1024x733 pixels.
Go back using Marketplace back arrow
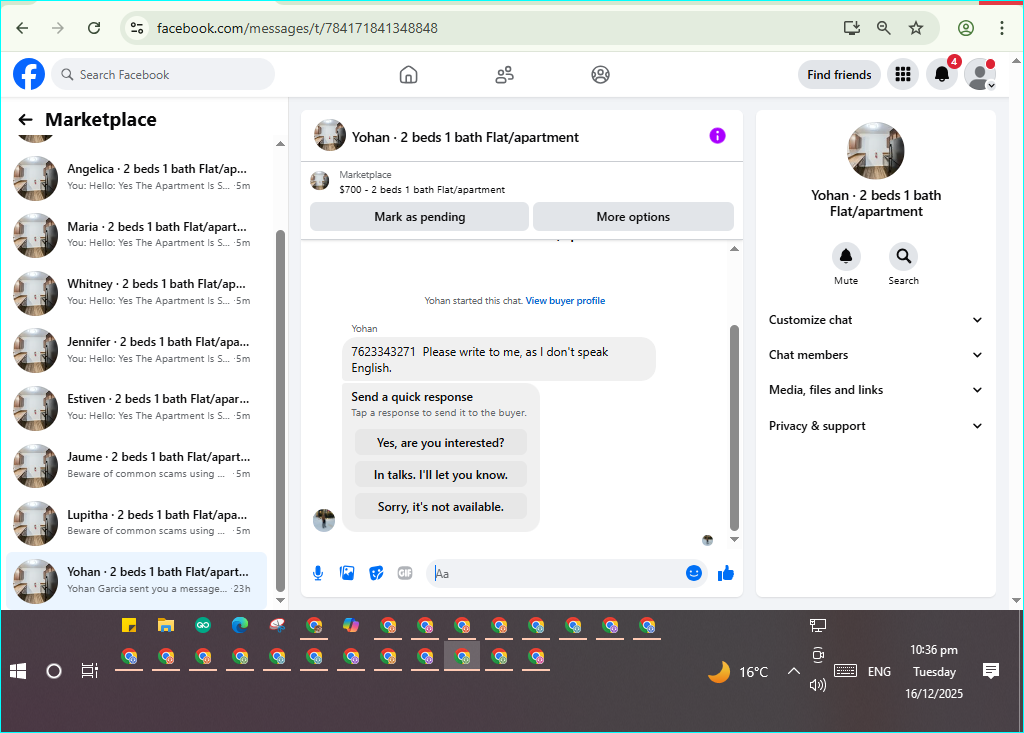[25, 120]
